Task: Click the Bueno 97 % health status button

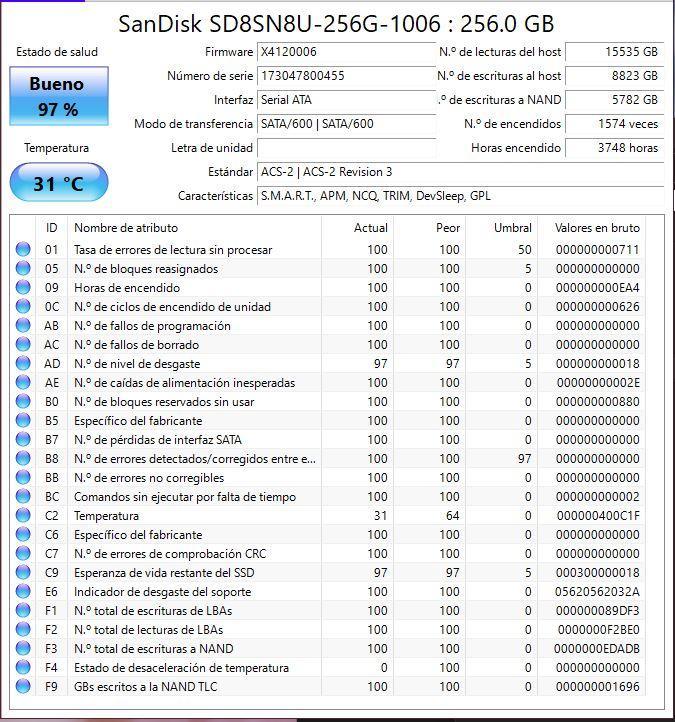Action: point(59,96)
